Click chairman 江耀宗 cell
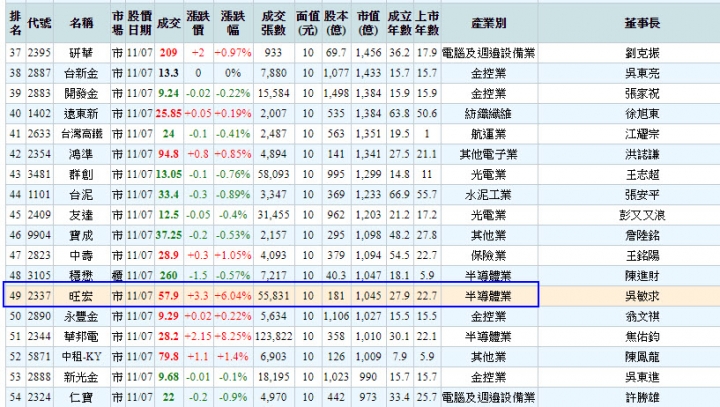 (x=642, y=134)
